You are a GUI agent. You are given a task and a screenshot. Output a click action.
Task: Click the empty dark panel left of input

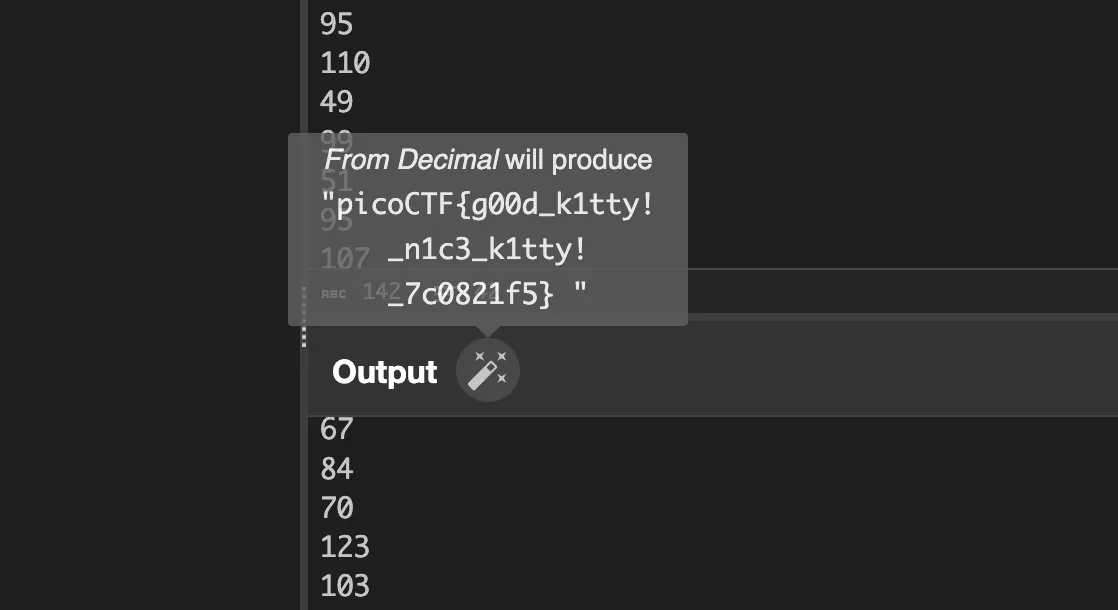[x=148, y=300]
